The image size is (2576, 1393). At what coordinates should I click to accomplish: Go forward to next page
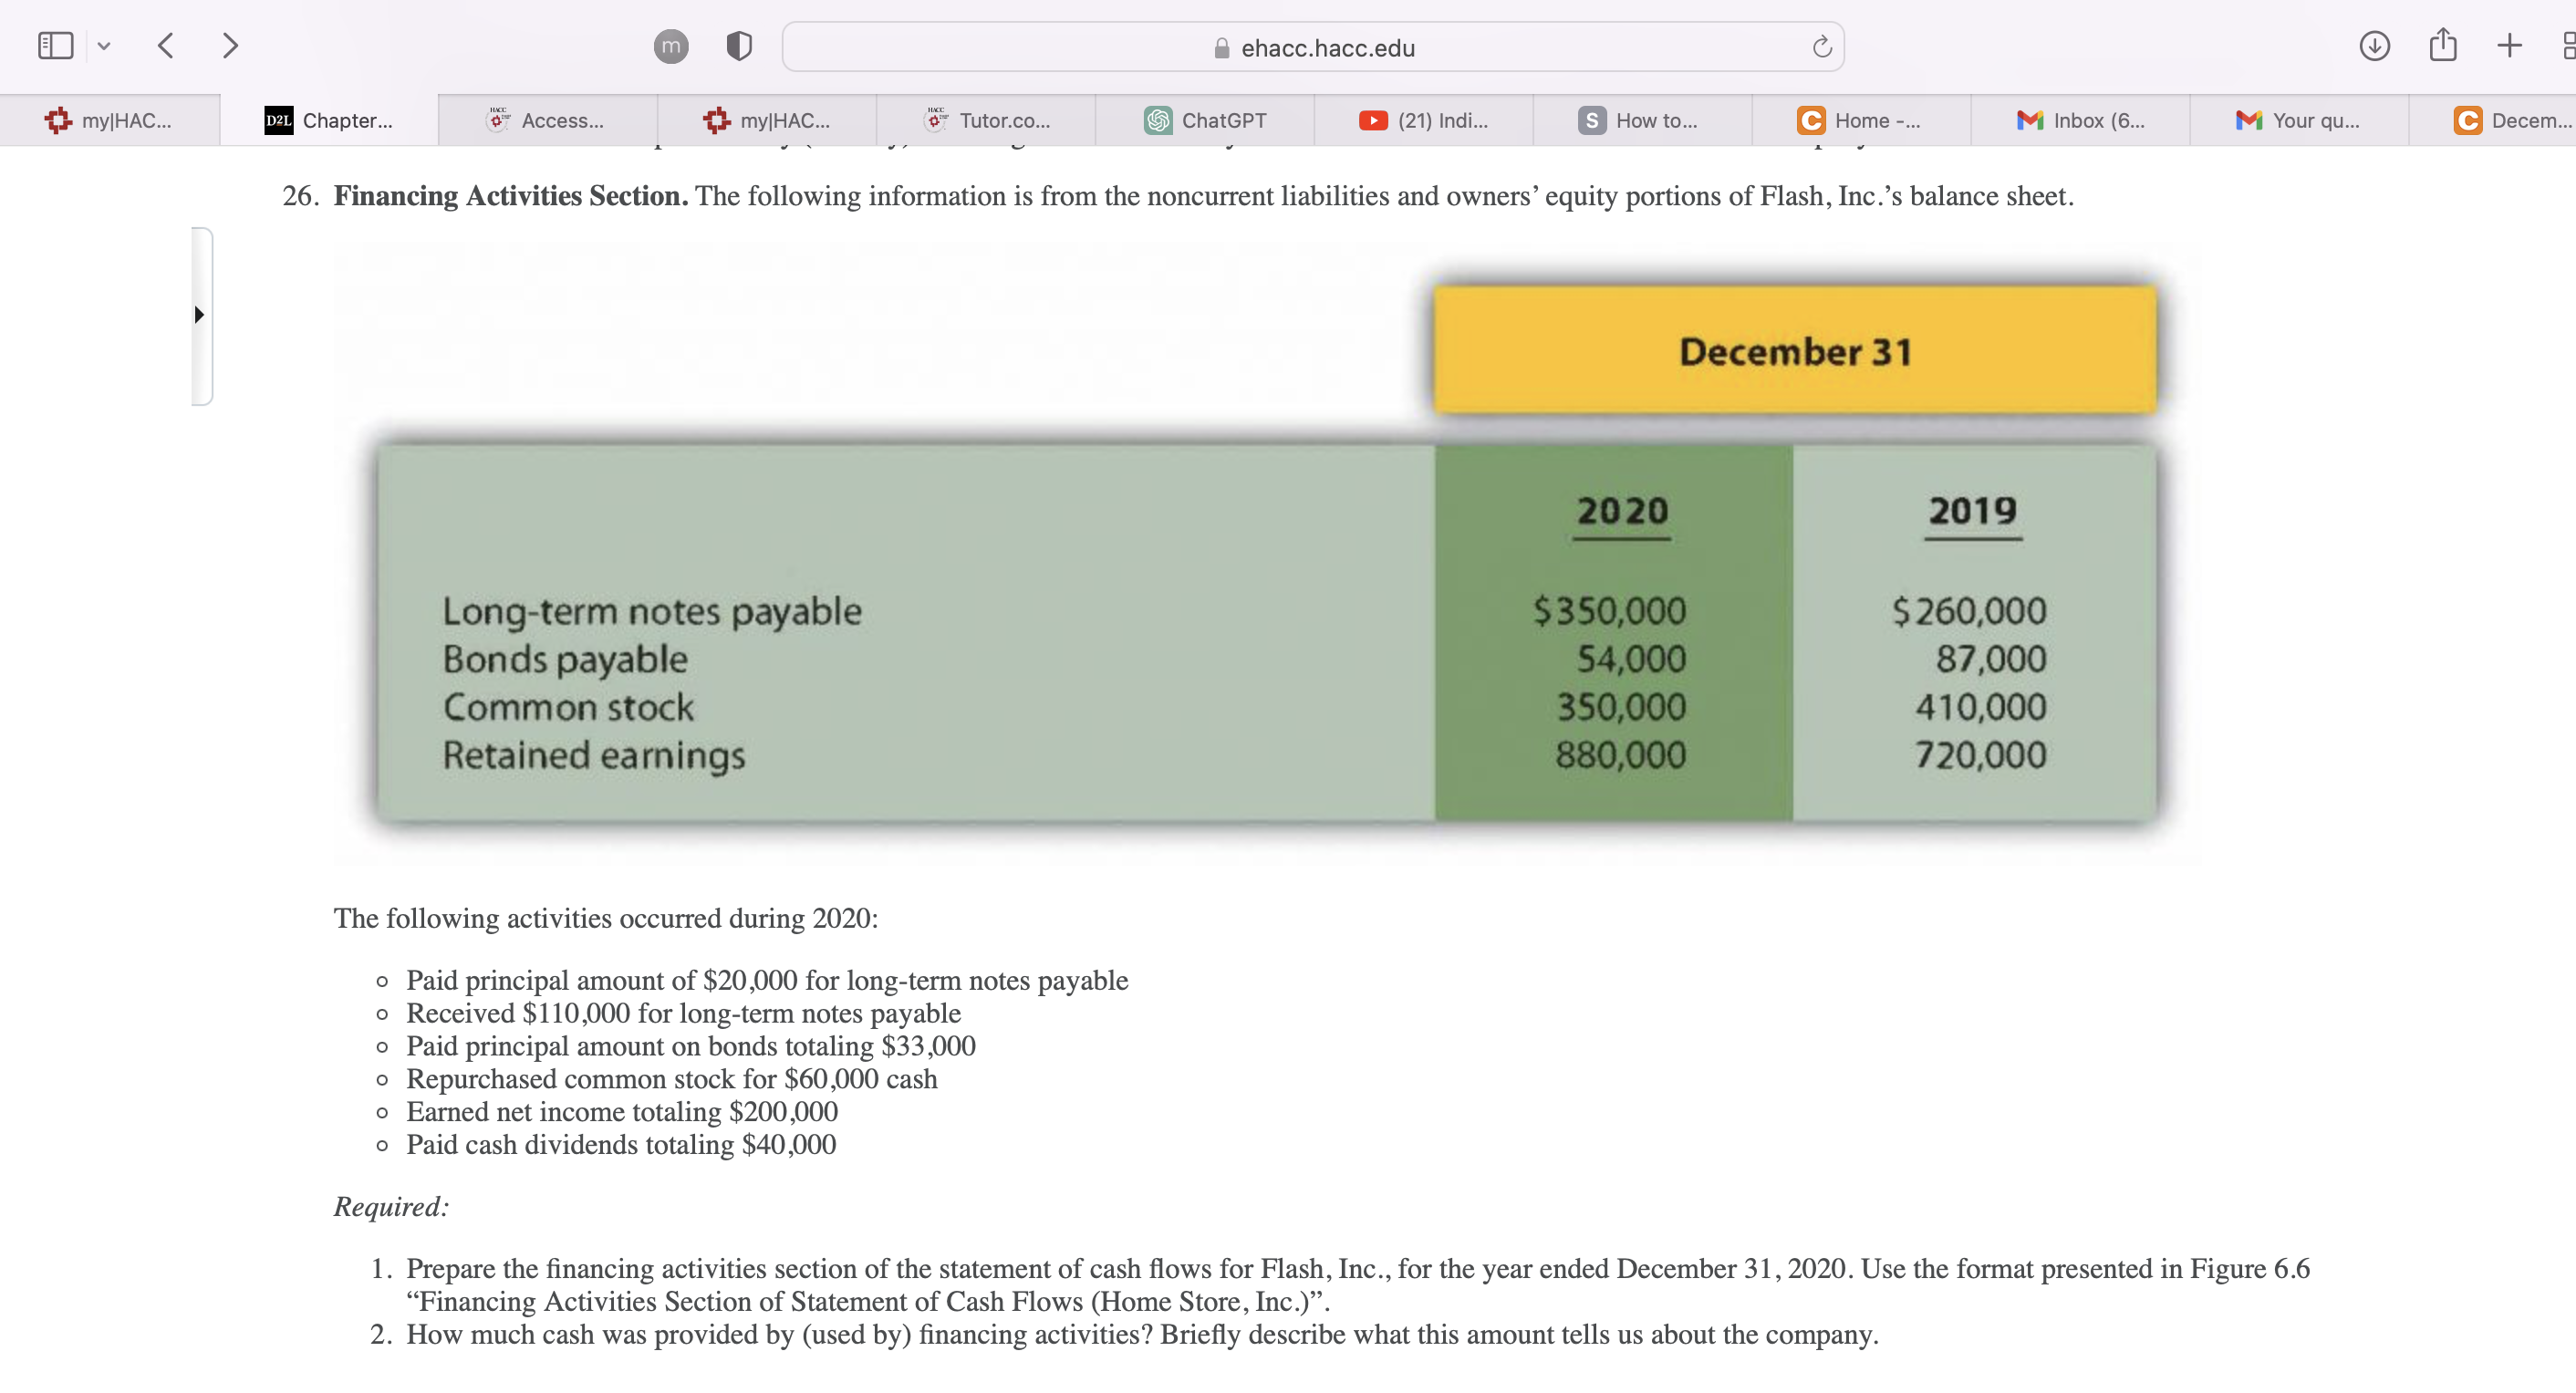230,46
